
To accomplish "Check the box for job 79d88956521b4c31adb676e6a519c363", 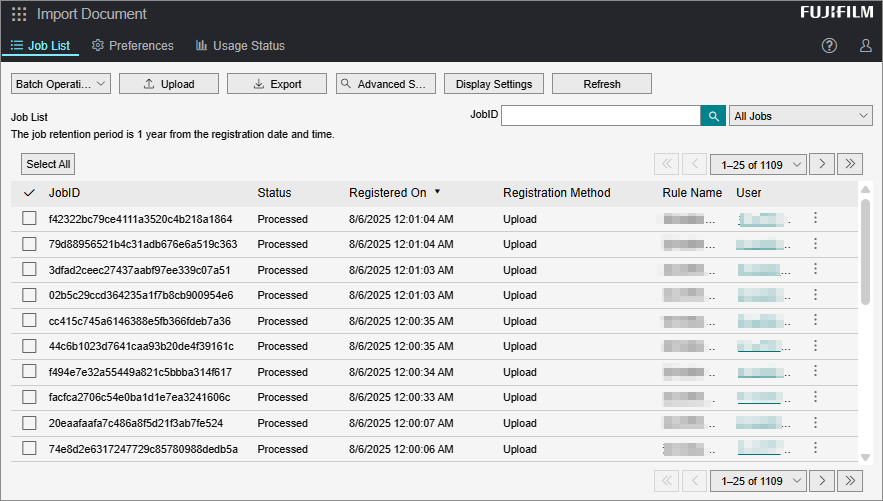I will click(x=29, y=244).
